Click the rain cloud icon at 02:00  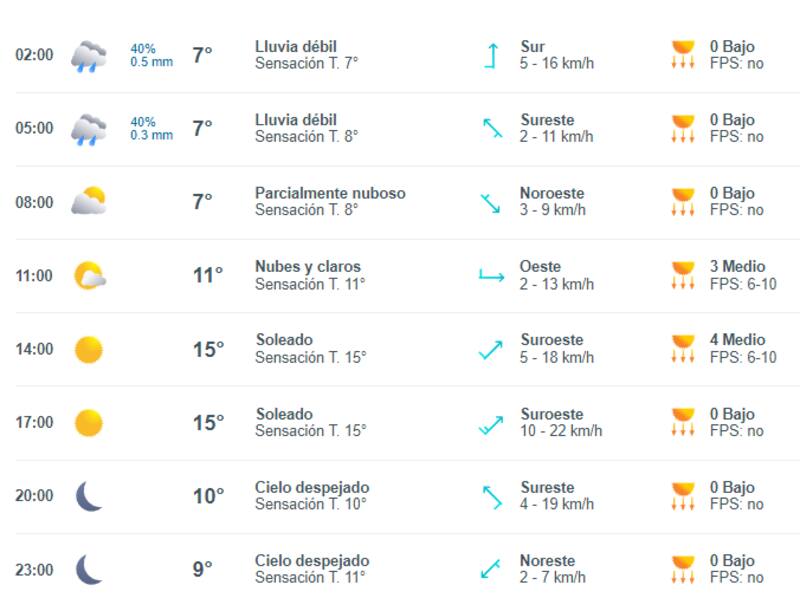coord(88,56)
